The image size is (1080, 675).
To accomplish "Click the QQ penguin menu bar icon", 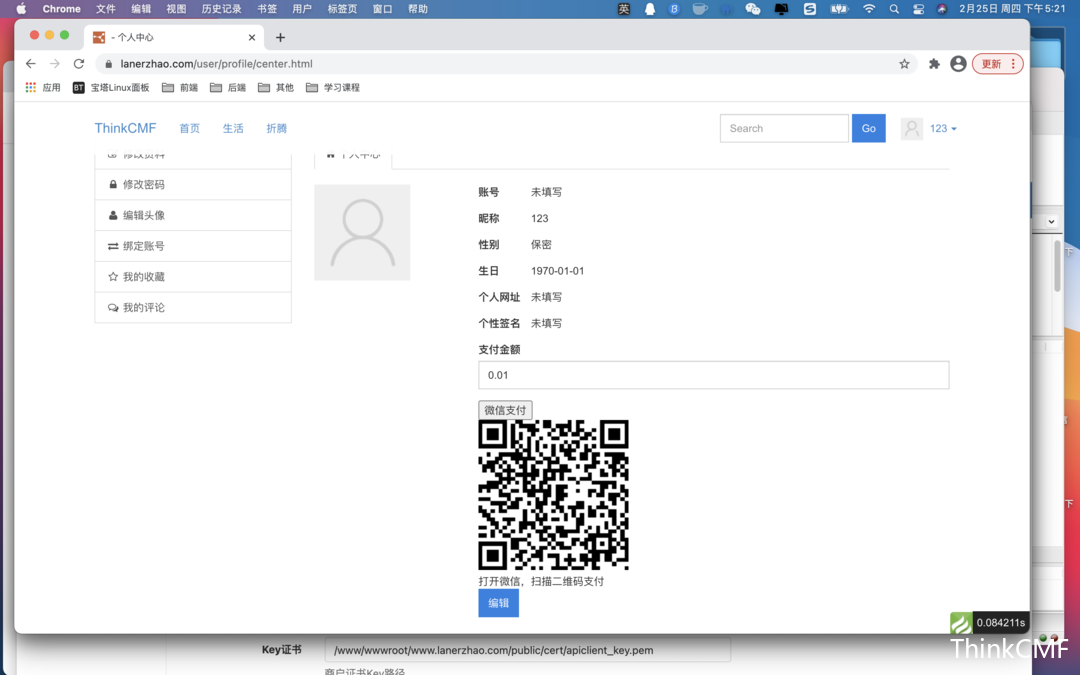I will (650, 9).
